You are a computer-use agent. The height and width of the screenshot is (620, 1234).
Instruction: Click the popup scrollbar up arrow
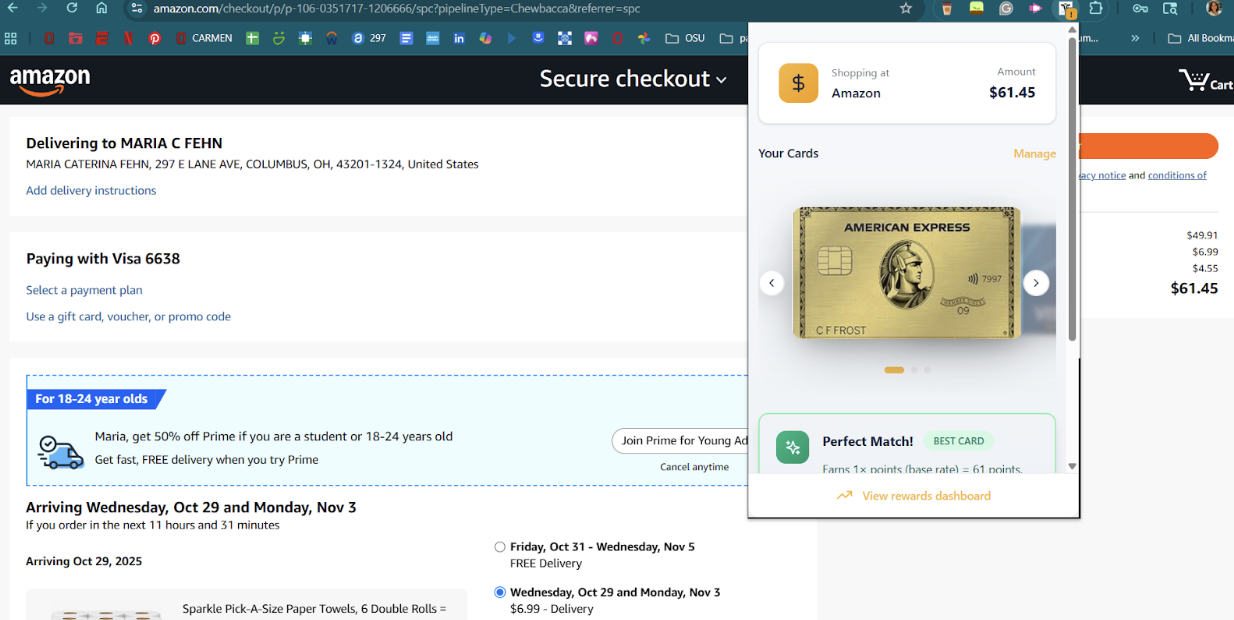coord(1072,29)
